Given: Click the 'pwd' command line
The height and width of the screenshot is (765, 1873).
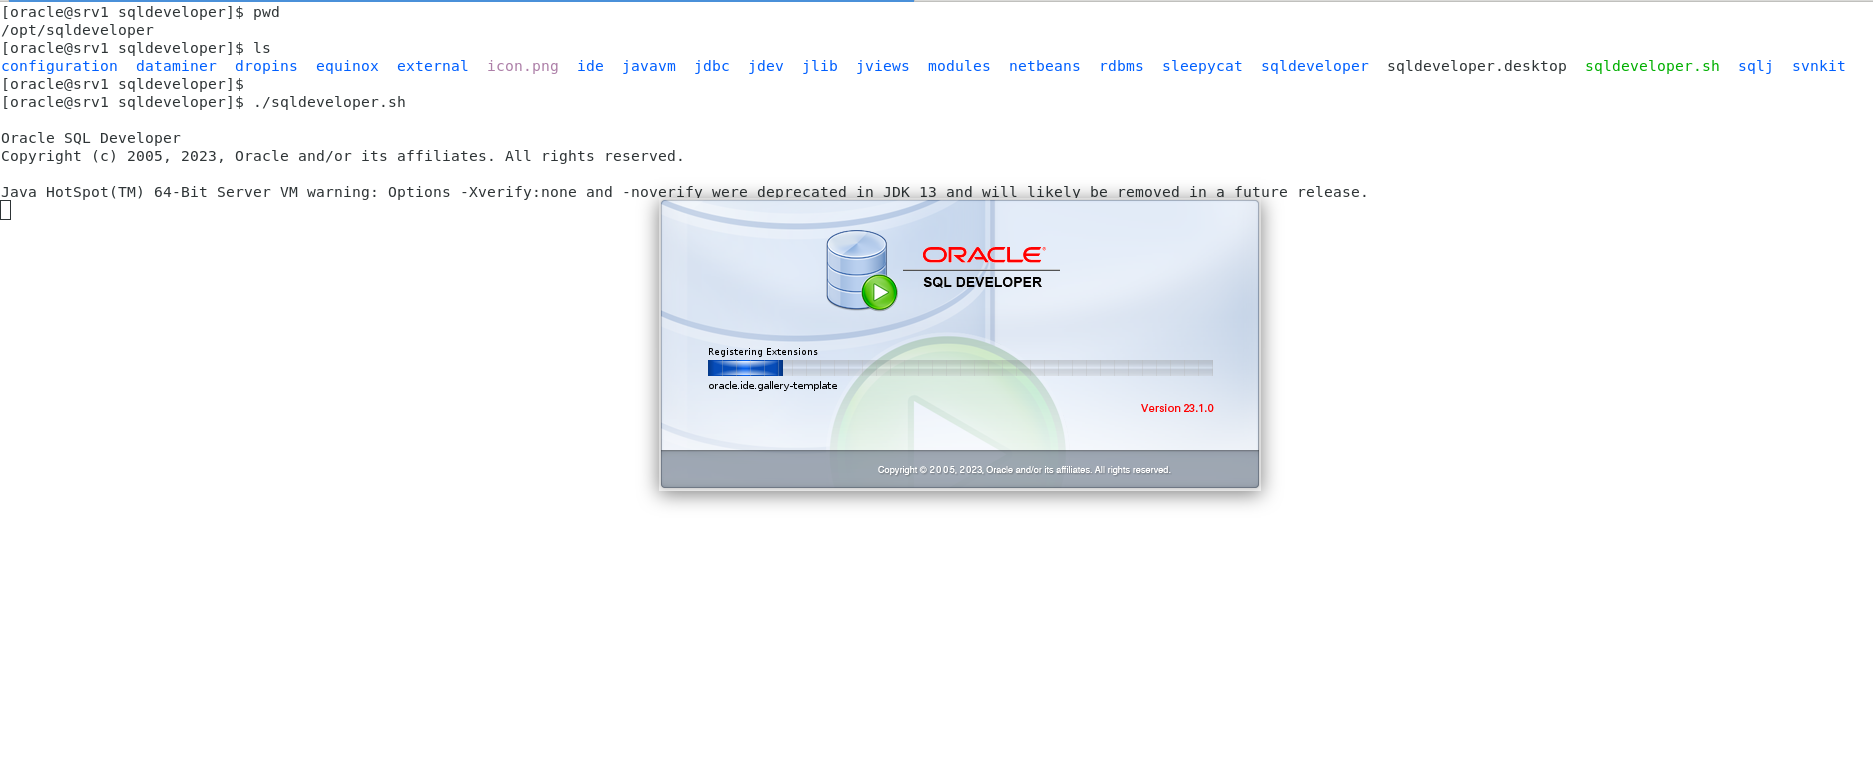Looking at the screenshot, I should (x=140, y=12).
